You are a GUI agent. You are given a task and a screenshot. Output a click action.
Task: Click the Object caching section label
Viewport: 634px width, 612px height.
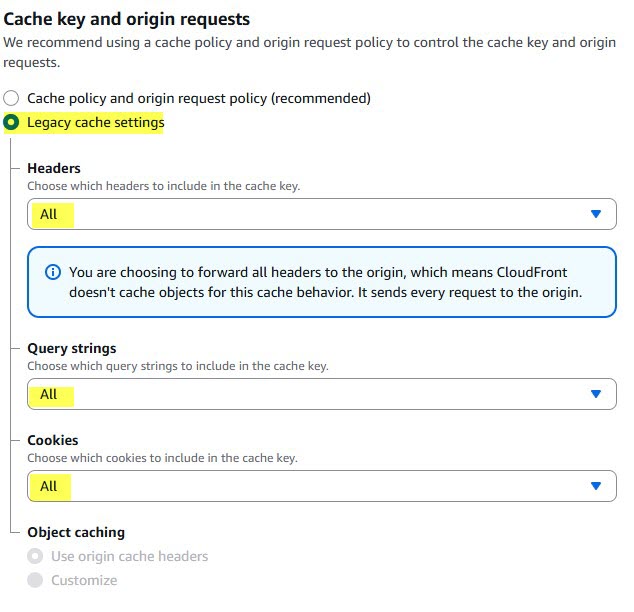pyautogui.click(x=76, y=532)
